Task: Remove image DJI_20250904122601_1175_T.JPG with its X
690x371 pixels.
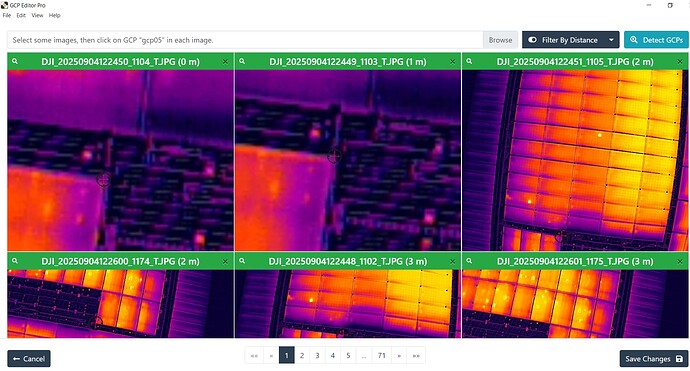Action: click(680, 261)
